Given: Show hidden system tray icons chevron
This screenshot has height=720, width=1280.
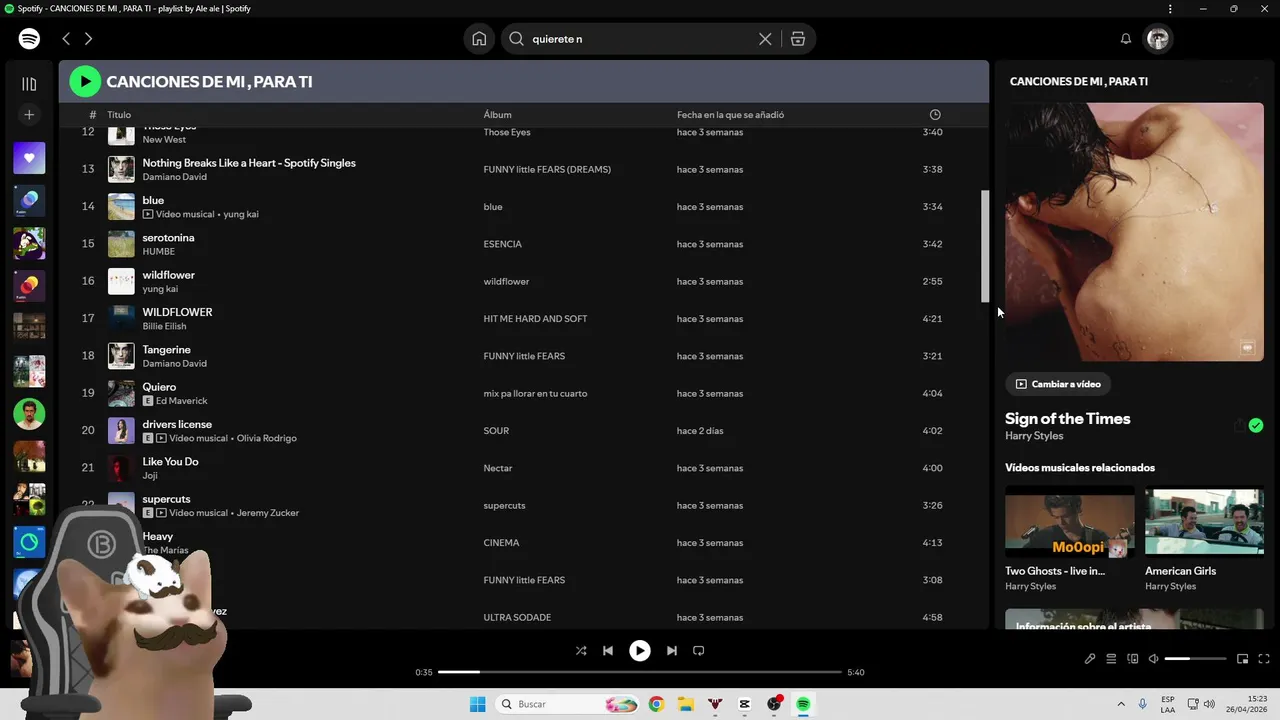Looking at the screenshot, I should (1121, 704).
